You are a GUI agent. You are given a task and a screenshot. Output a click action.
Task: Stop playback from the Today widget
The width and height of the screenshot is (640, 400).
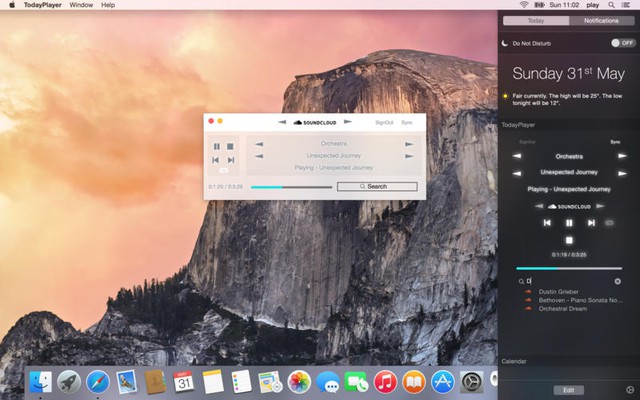(569, 240)
